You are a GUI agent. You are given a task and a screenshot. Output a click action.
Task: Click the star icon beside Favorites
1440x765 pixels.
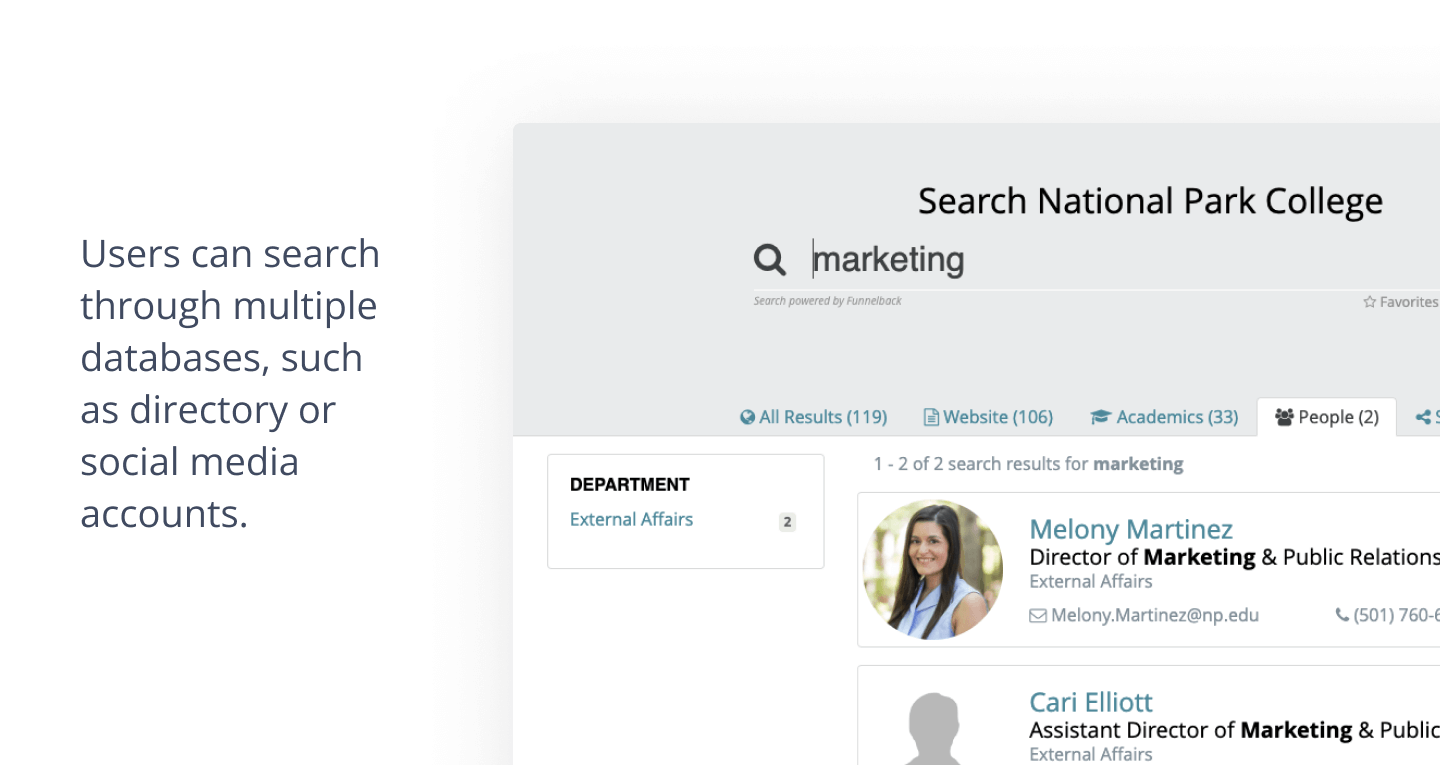(x=1370, y=302)
